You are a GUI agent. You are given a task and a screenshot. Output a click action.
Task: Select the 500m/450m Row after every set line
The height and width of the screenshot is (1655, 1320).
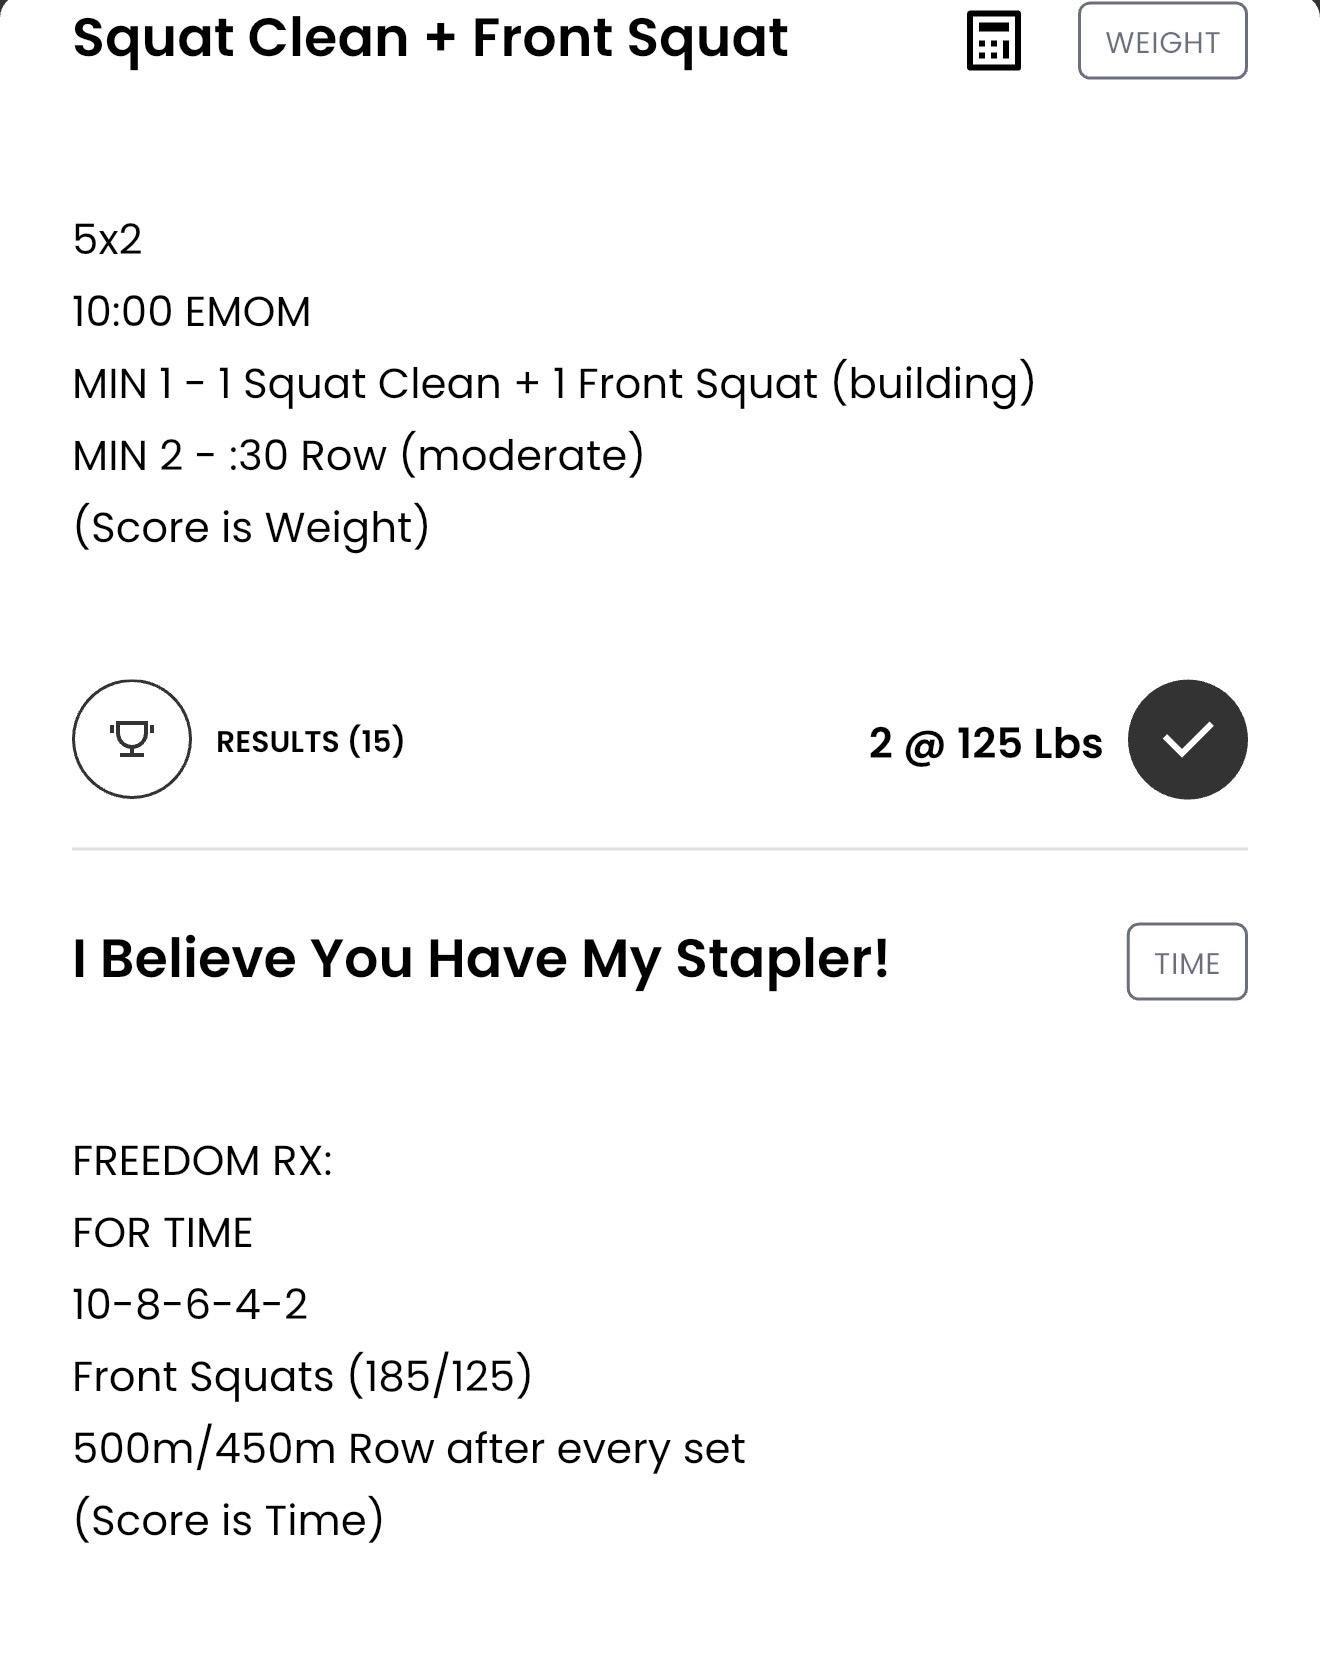click(409, 1449)
